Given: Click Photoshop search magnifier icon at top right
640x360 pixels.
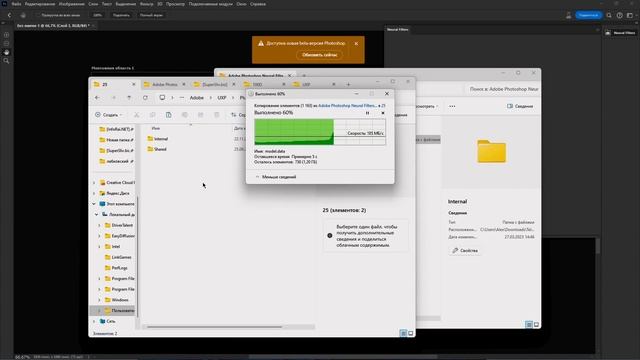Looking at the screenshot, I should (609, 15).
